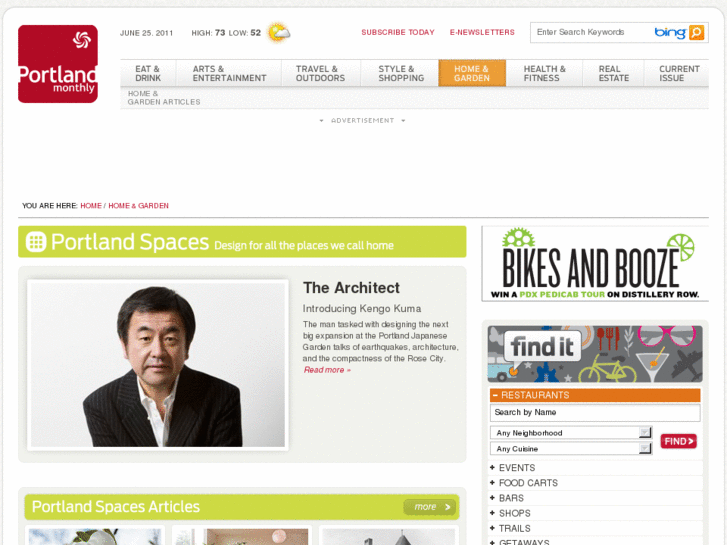This screenshot has width=727, height=545.
Task: Open Home & Garden Articles submenu link
Action: tap(164, 97)
